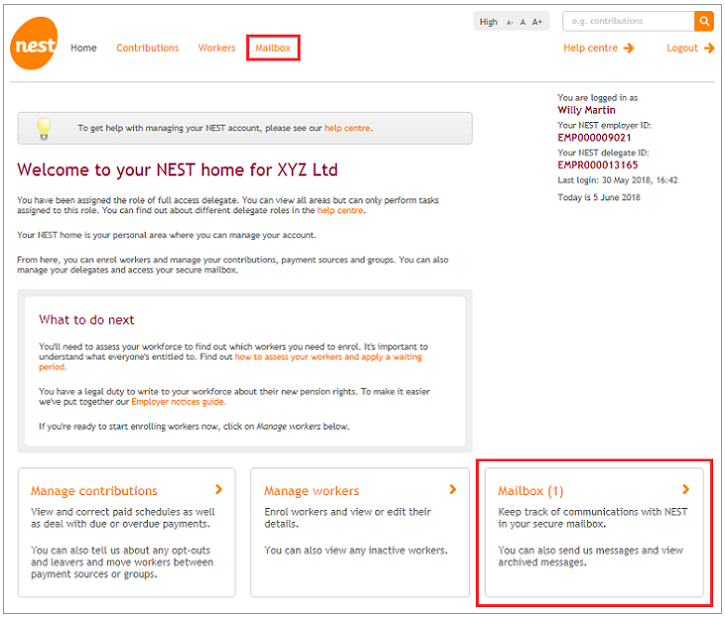Click 'Enrol workers and view or edit' text
This screenshot has height=617, width=725.
pos(348,512)
